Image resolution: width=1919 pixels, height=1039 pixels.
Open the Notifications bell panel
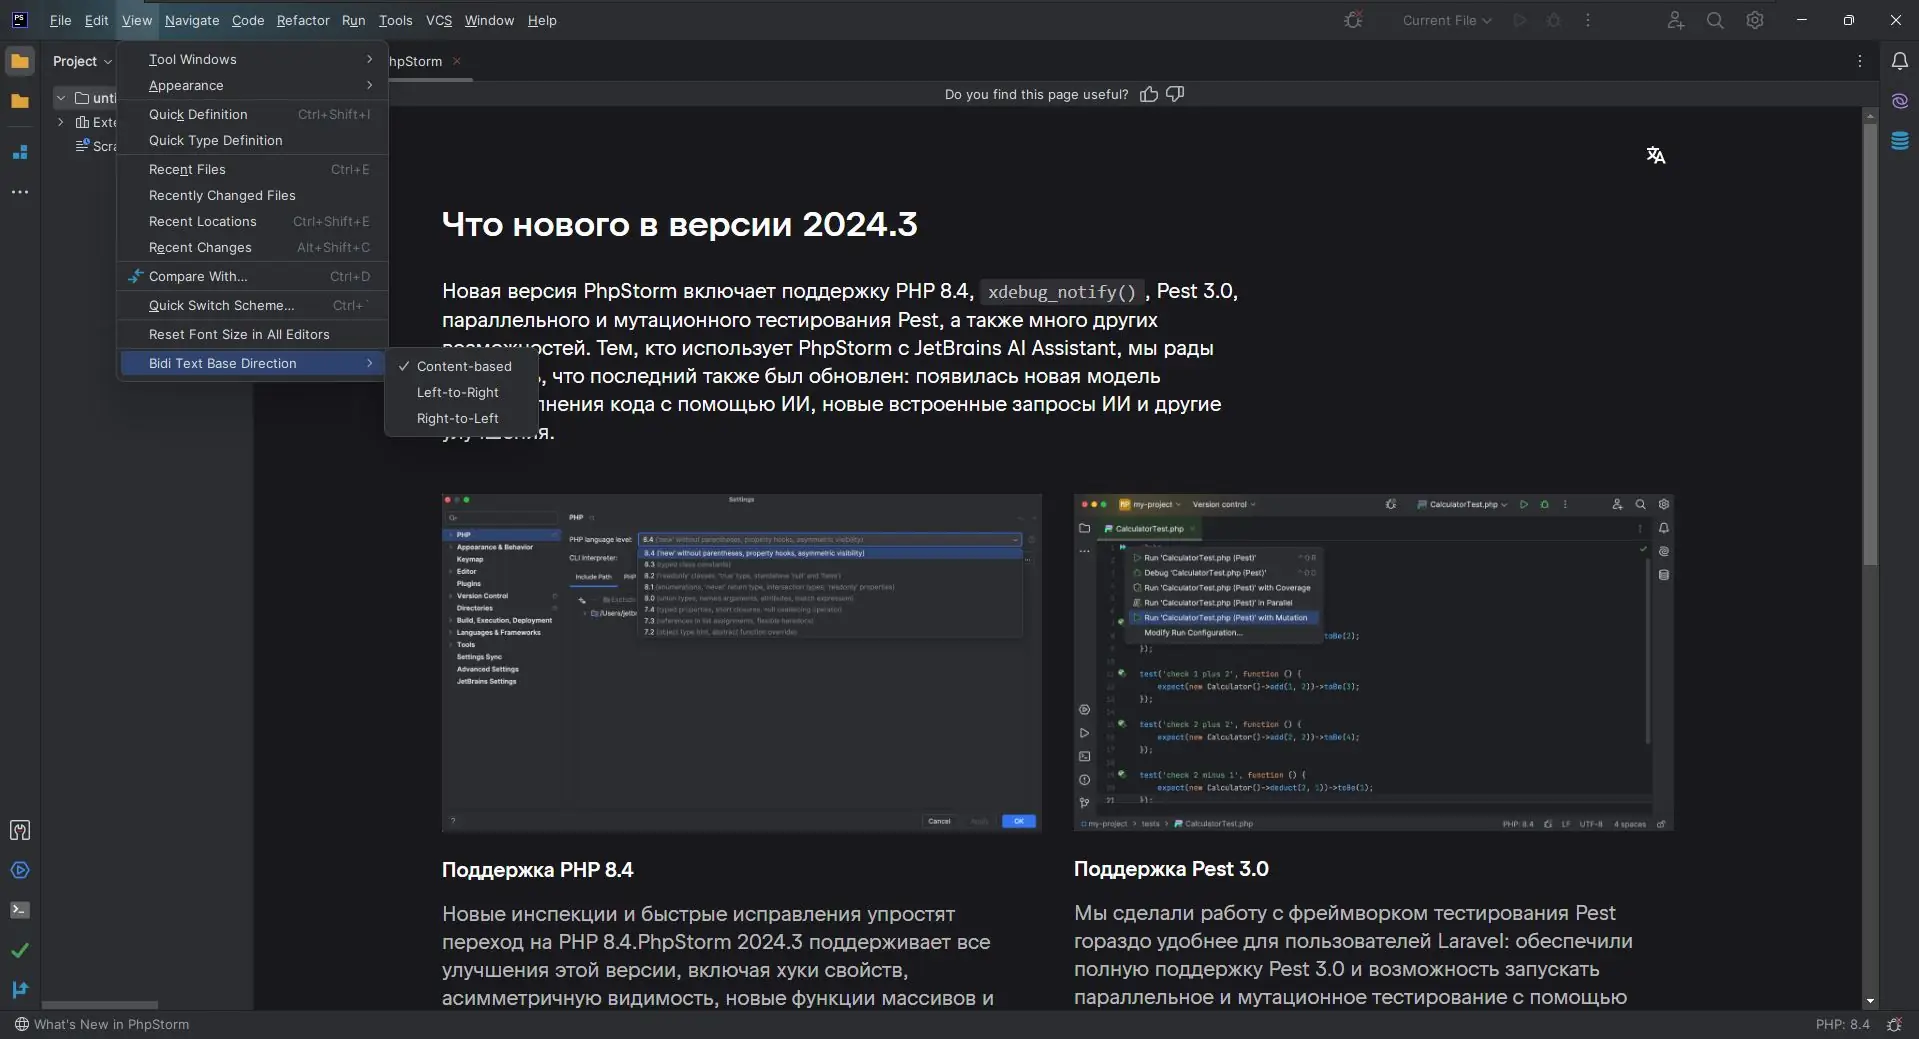pyautogui.click(x=1900, y=61)
